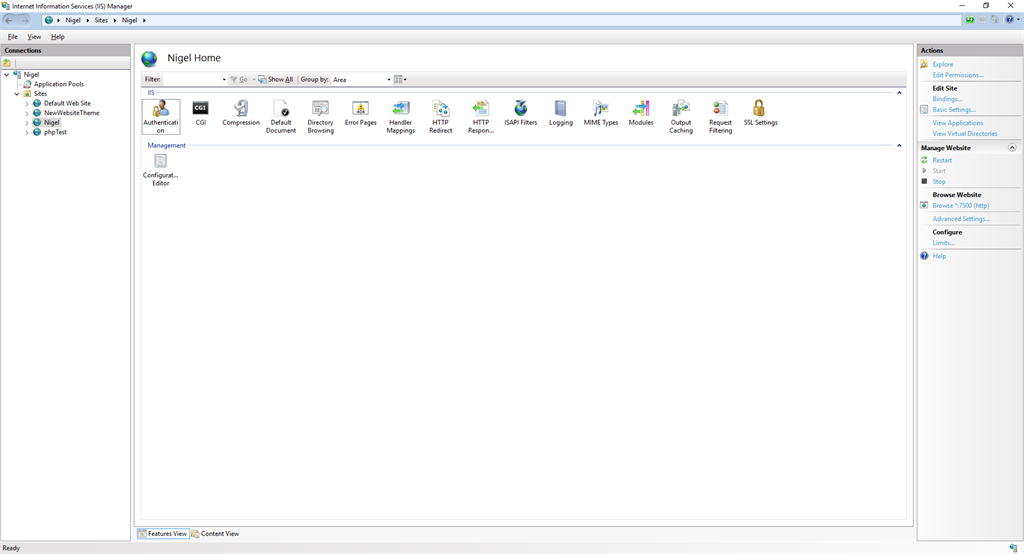The image size is (1024, 554).
Task: Stop the website
Action: tap(938, 182)
